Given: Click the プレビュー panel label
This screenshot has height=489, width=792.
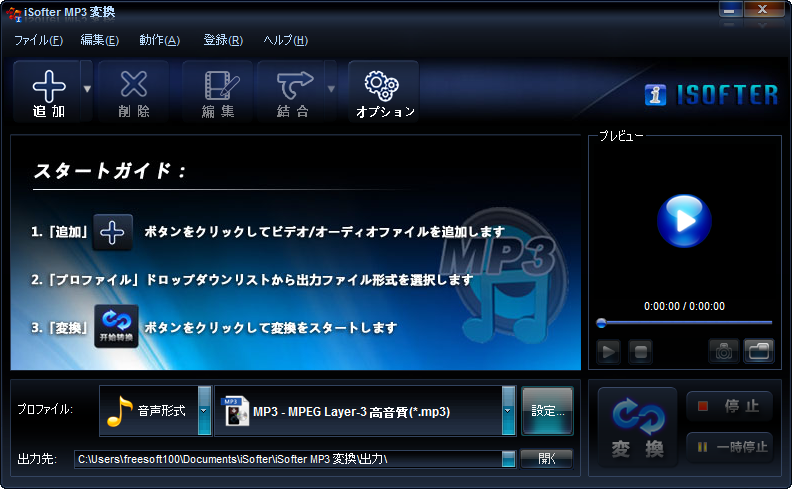Looking at the screenshot, I should point(621,136).
